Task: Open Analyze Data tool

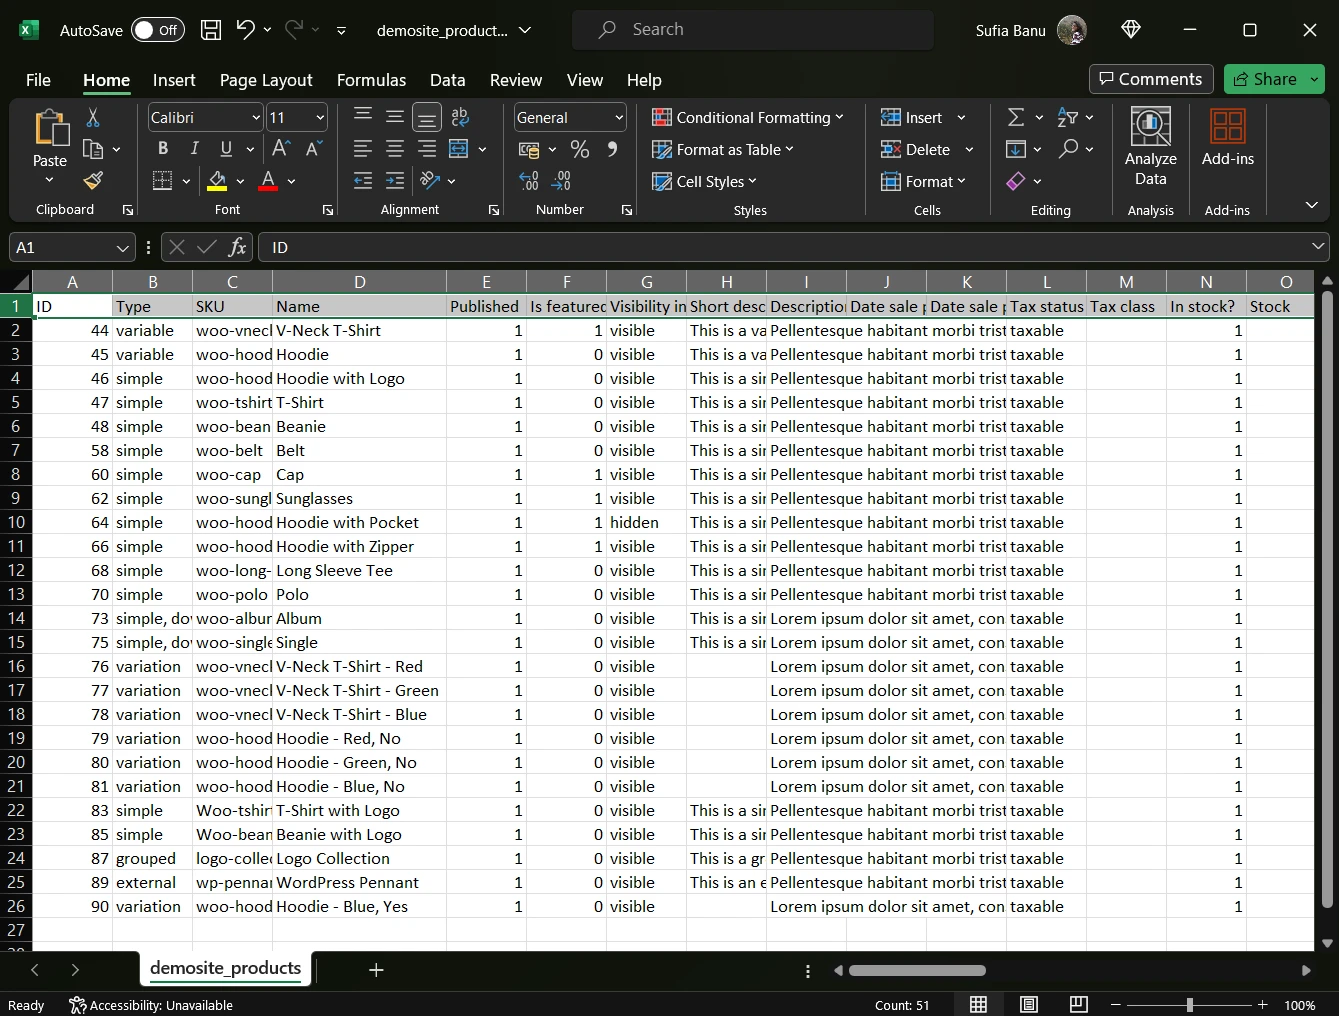Action: (1150, 148)
